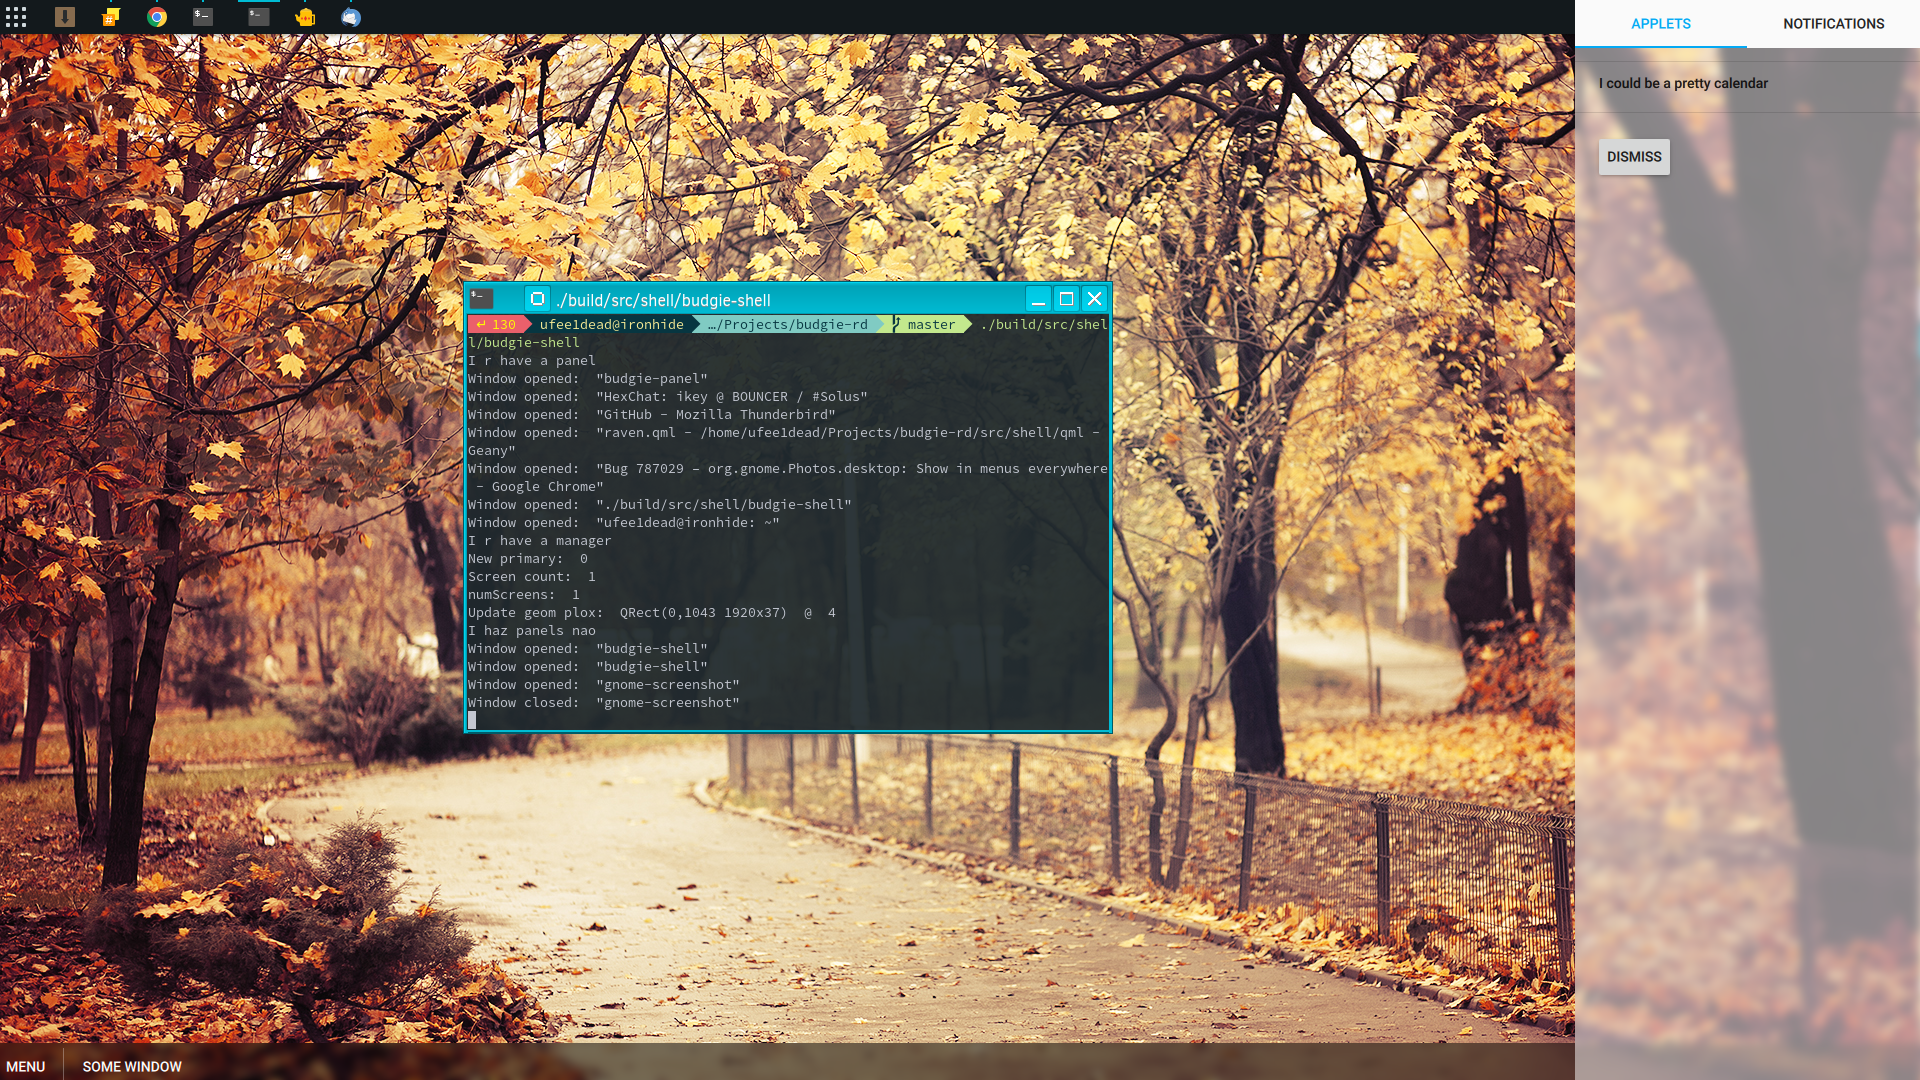This screenshot has width=1920, height=1080.
Task: Click the 'Window opened: "budgie-panel"' line
Action: 588,379
